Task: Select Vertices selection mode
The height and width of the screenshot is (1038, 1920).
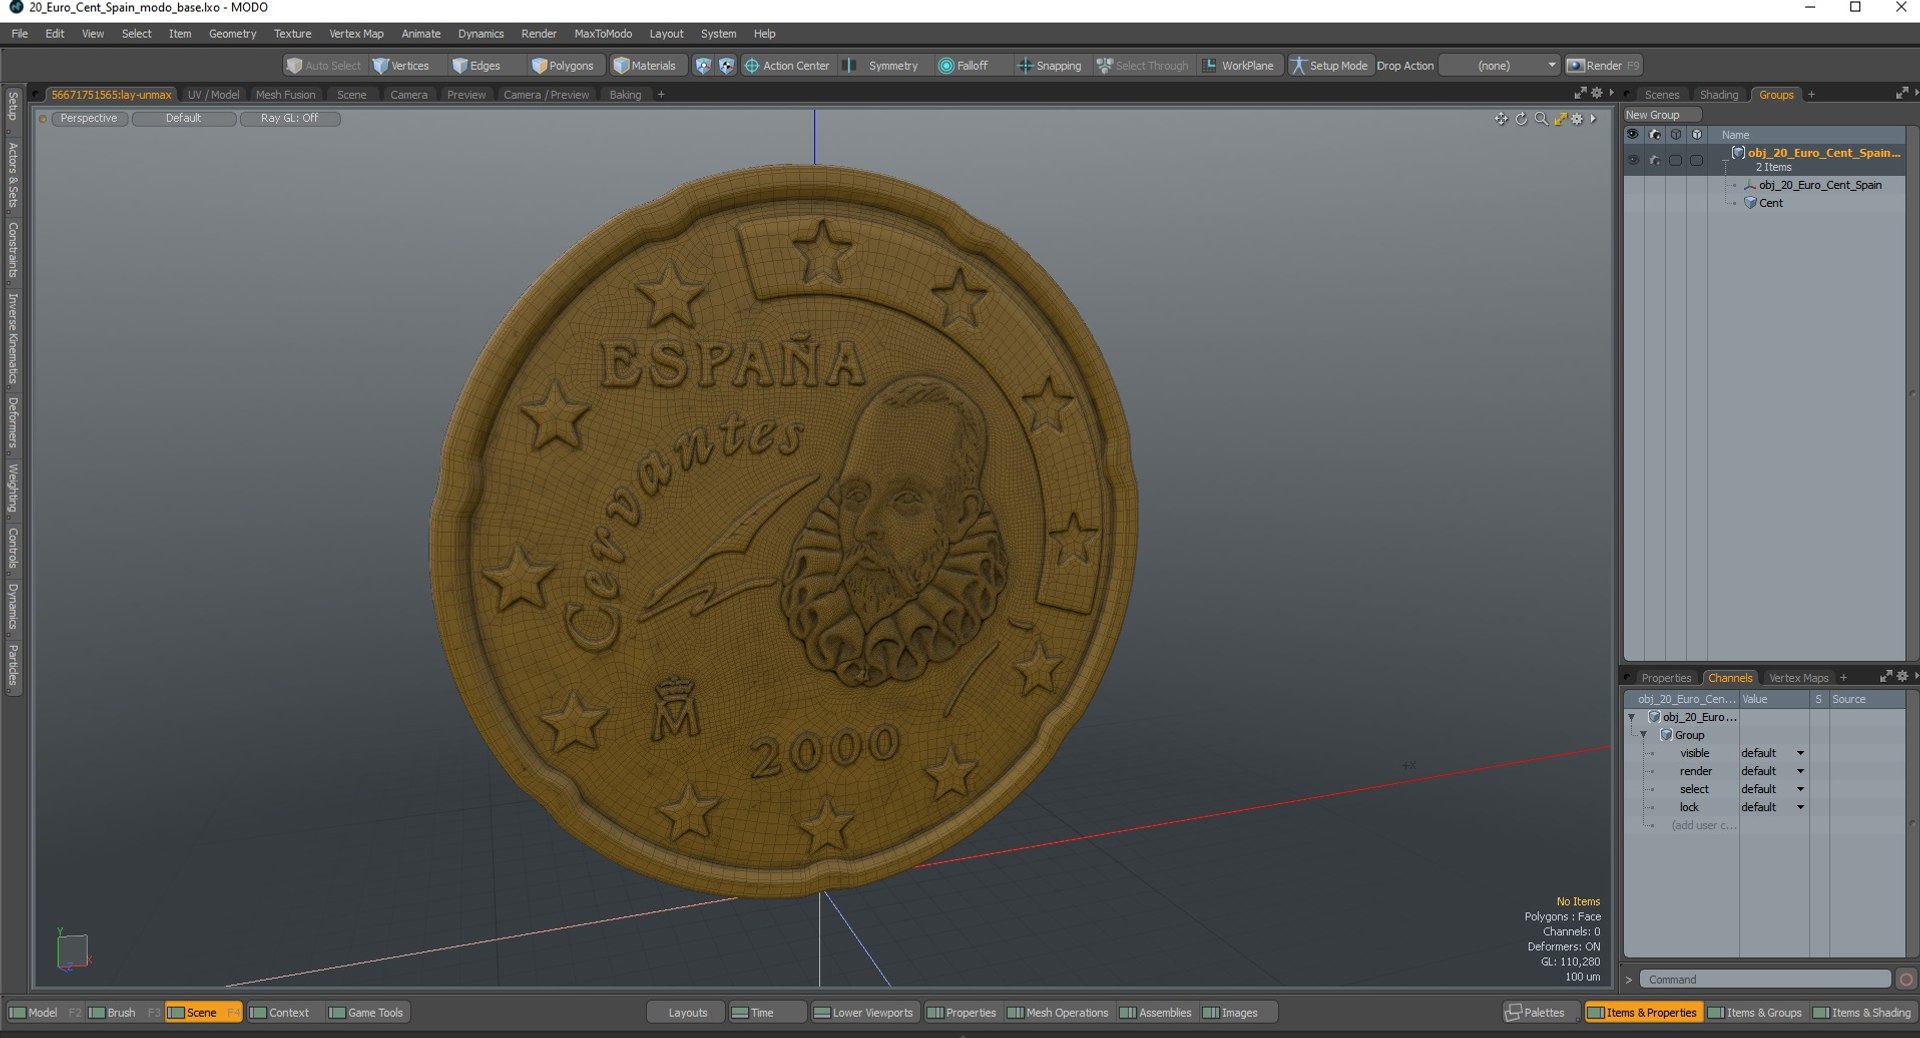Action: point(401,65)
